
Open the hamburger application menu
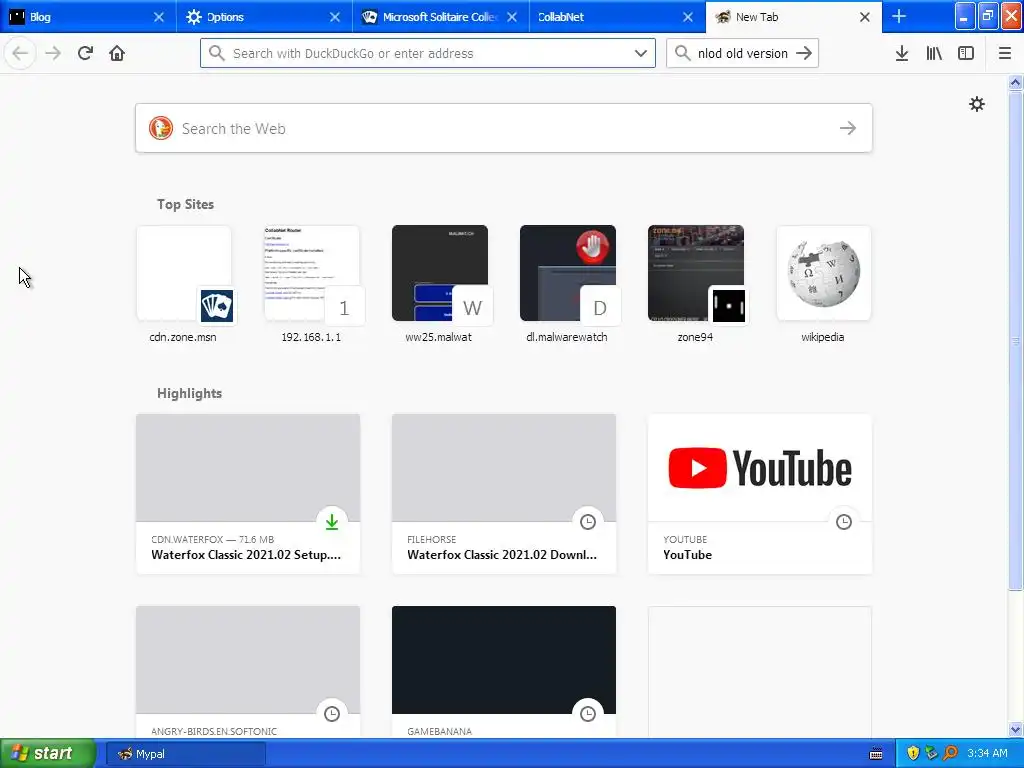pyautogui.click(x=1004, y=53)
